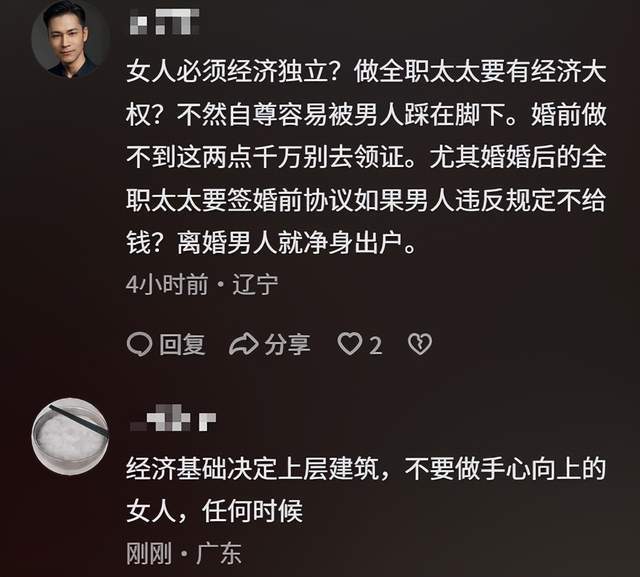Image resolution: width=640 pixels, height=577 pixels.
Task: Open the first commenter's blurred username
Action: 164,21
